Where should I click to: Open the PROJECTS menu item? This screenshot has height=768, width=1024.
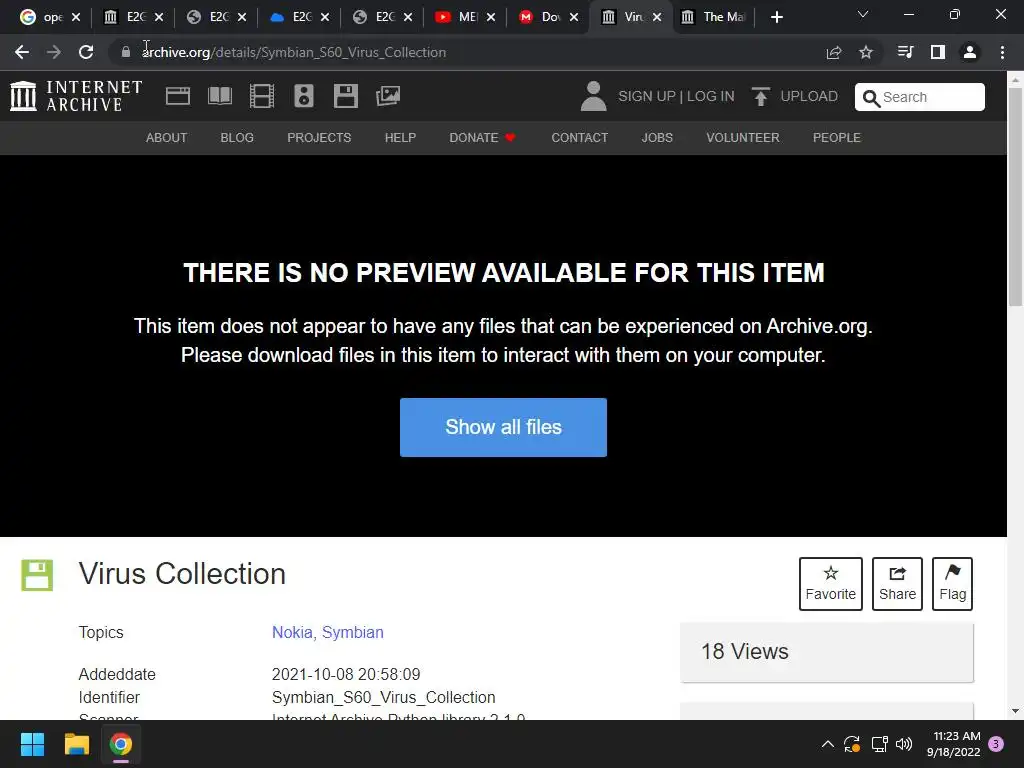319,138
